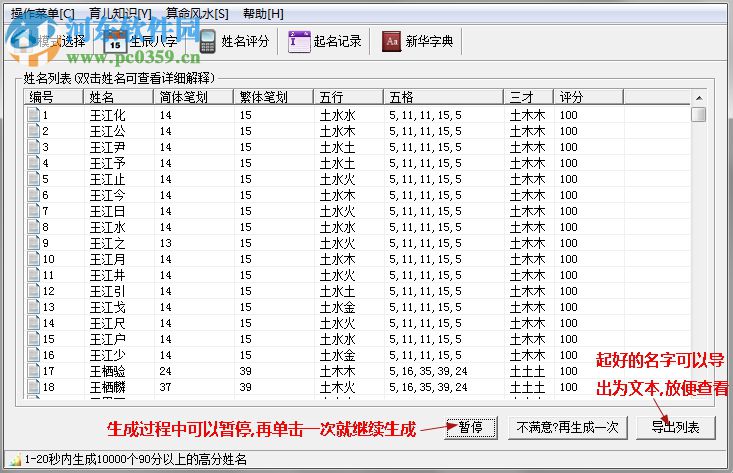Click document icon of row 8
Image resolution: width=733 pixels, height=473 pixels.
33,227
